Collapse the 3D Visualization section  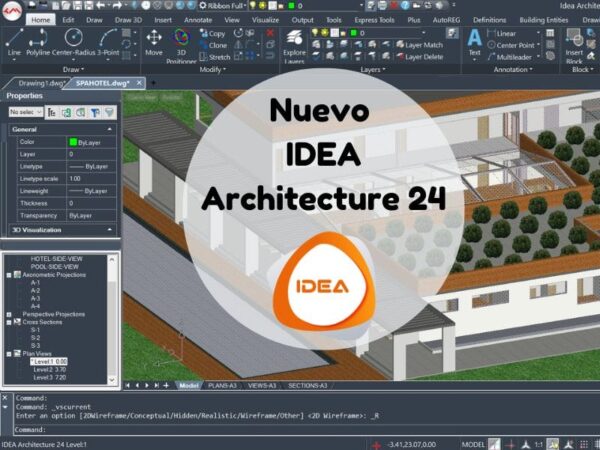pyautogui.click(x=109, y=230)
